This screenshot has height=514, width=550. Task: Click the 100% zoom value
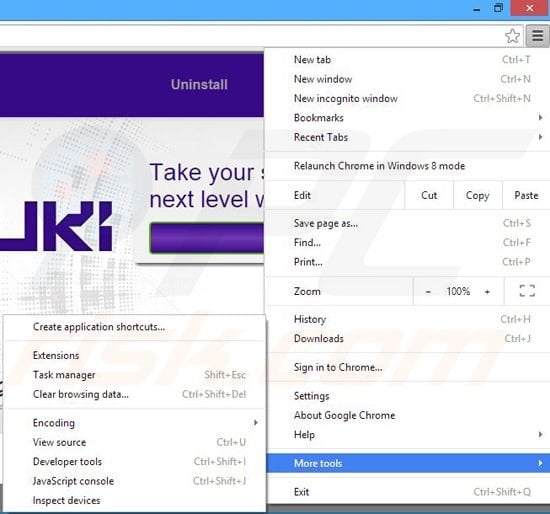(458, 292)
